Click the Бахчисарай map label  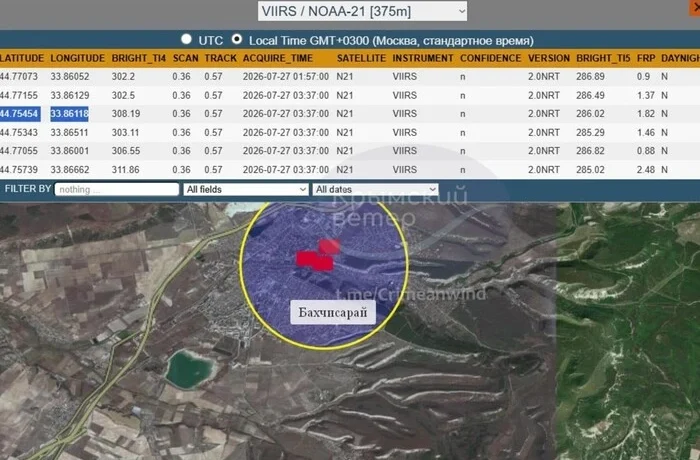click(x=333, y=312)
